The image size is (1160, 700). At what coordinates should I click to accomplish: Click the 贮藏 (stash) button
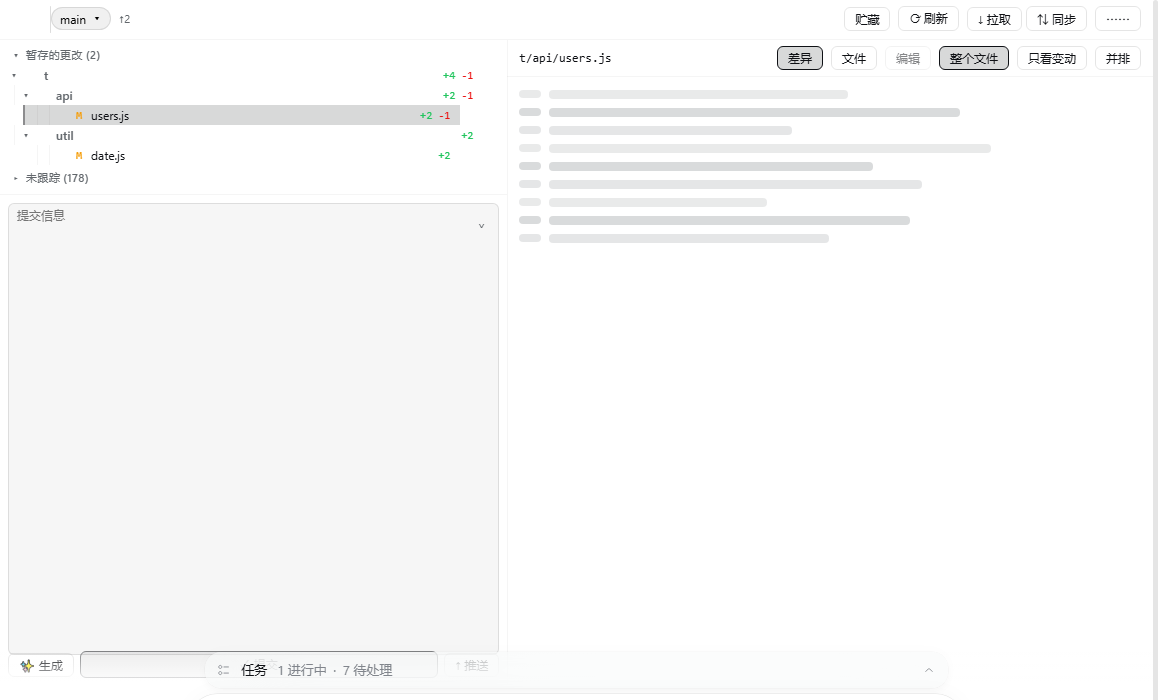pyautogui.click(x=866, y=19)
